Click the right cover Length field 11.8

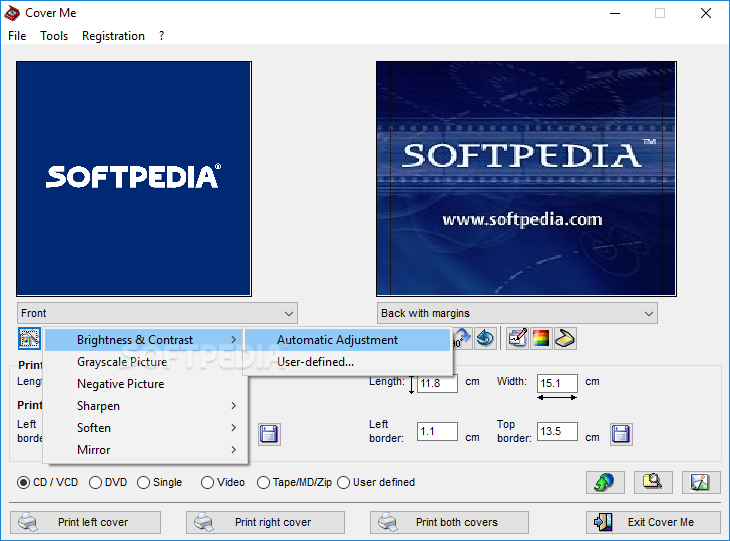click(437, 383)
